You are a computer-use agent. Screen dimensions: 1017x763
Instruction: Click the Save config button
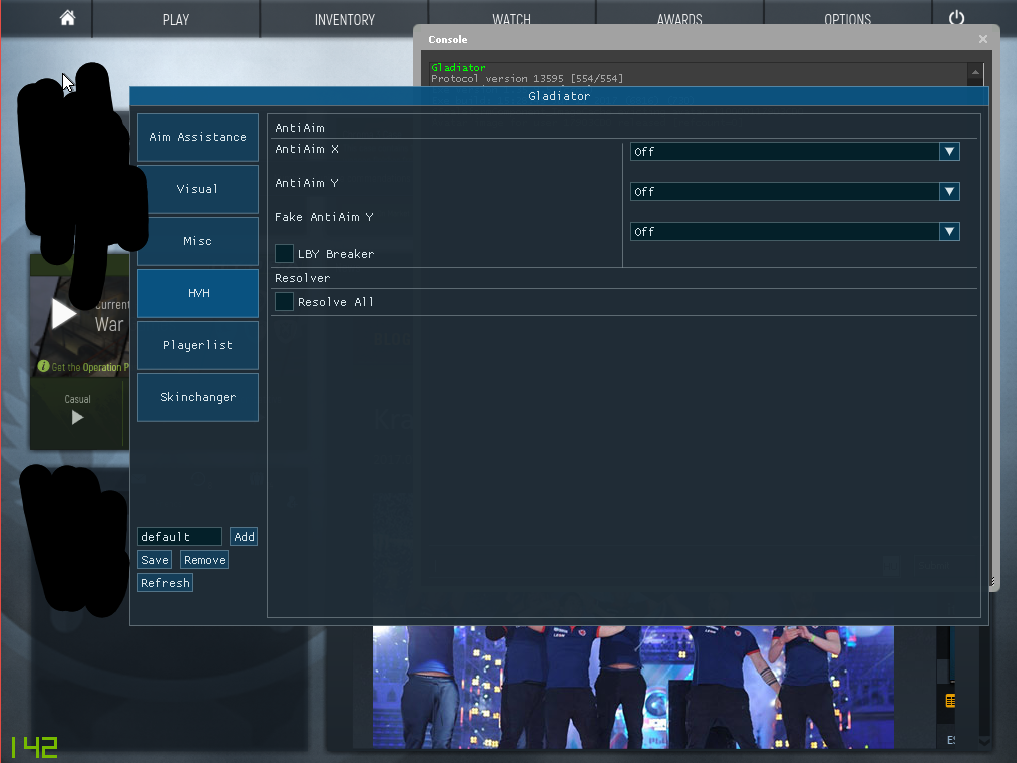tap(154, 560)
